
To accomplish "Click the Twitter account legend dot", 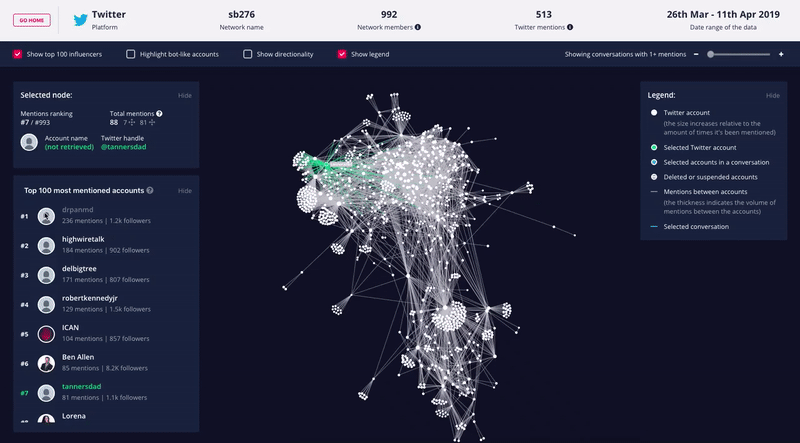I will 654,113.
